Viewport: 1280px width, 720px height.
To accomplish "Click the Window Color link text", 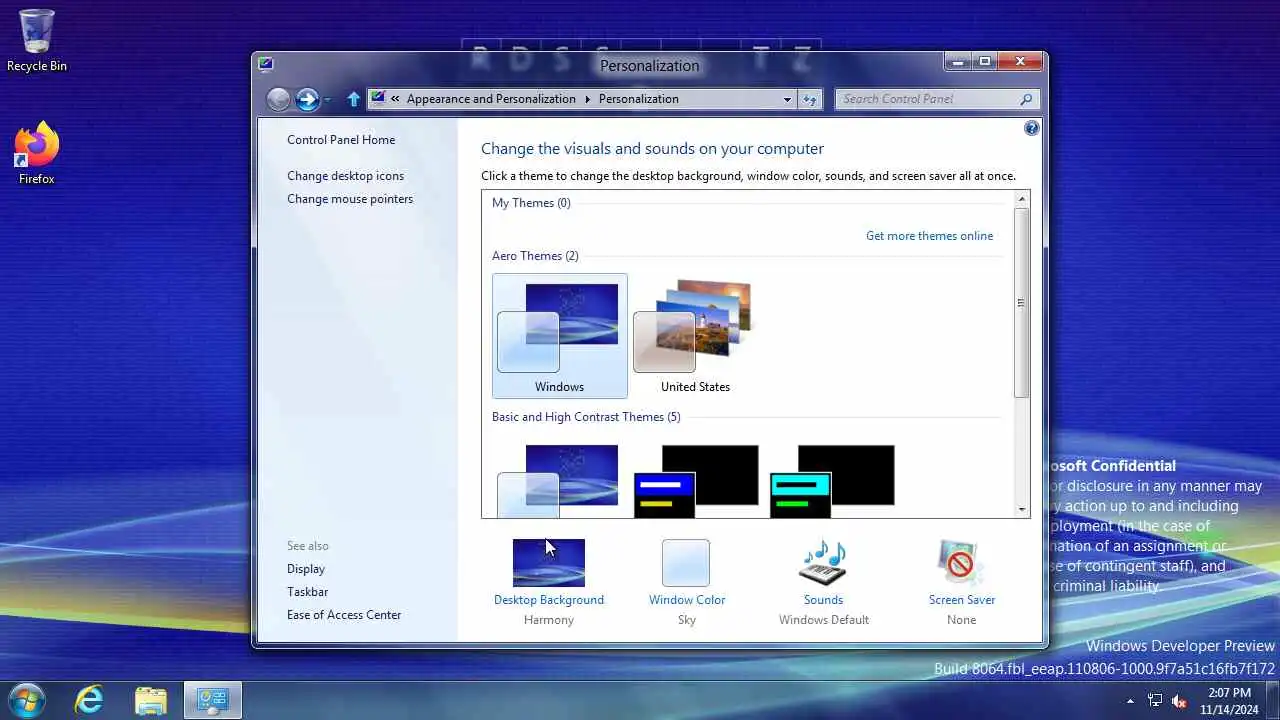I will point(687,600).
